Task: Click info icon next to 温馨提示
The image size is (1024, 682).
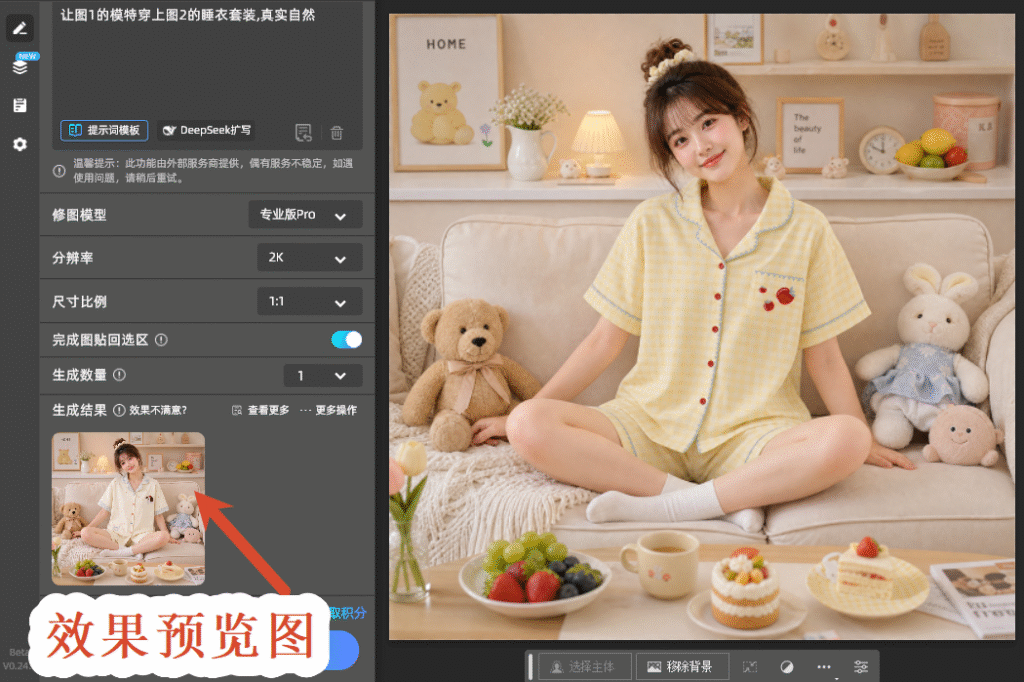Action: [x=59, y=171]
